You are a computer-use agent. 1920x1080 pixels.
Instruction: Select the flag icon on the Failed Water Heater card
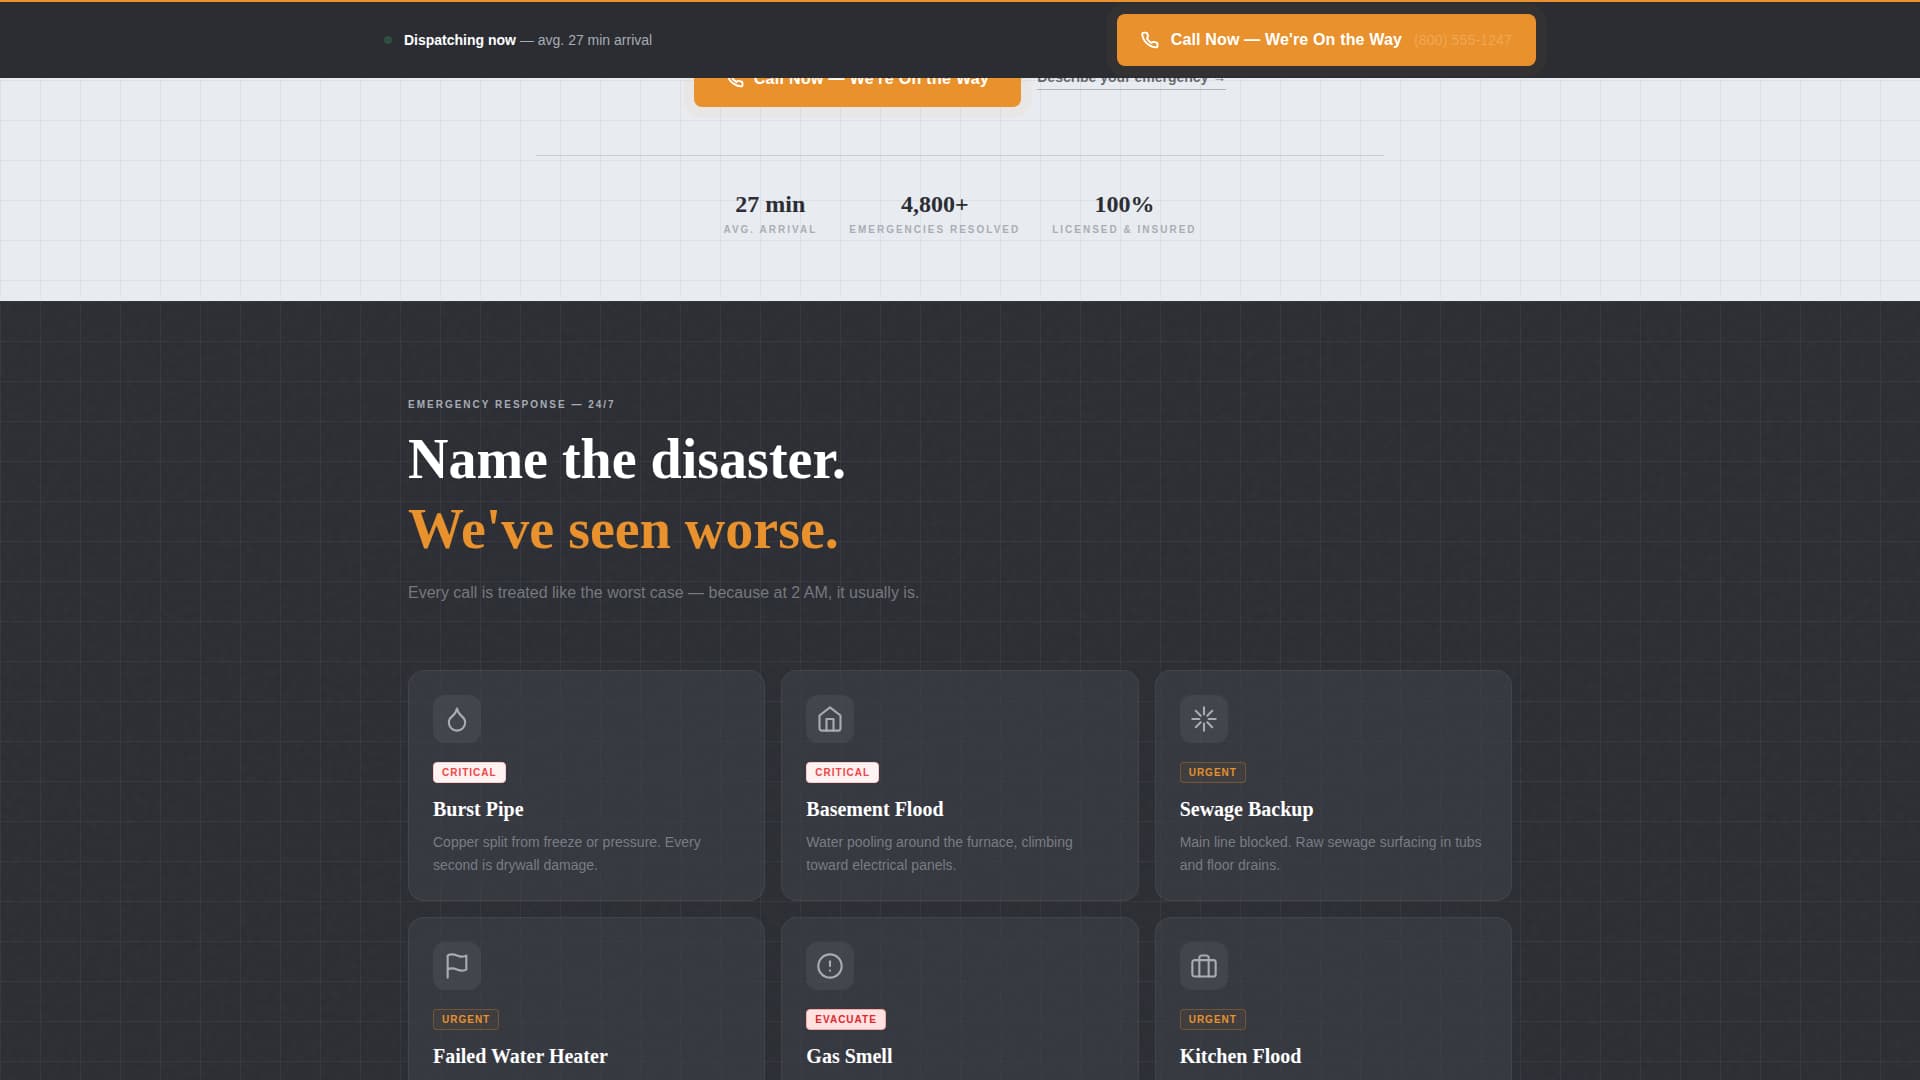457,966
